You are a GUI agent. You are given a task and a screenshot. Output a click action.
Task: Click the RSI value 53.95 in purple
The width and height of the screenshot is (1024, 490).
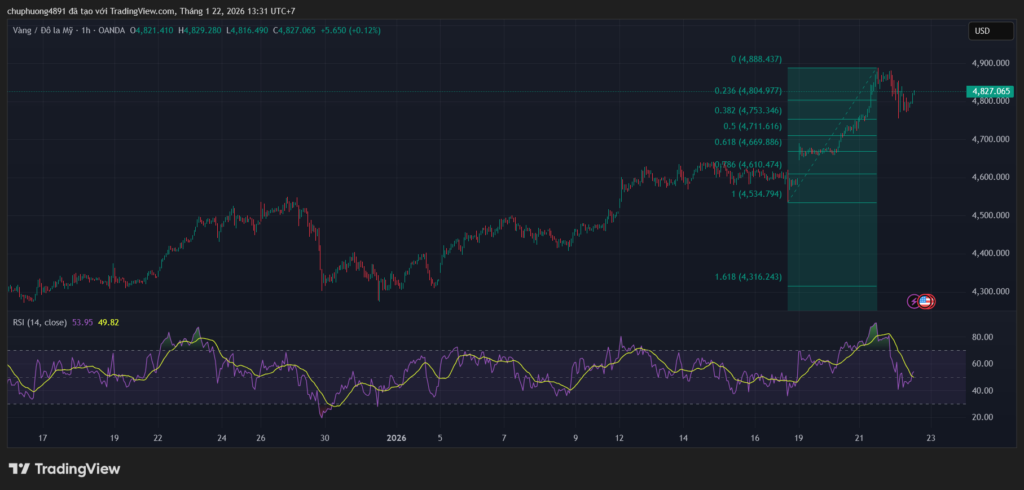click(x=83, y=322)
